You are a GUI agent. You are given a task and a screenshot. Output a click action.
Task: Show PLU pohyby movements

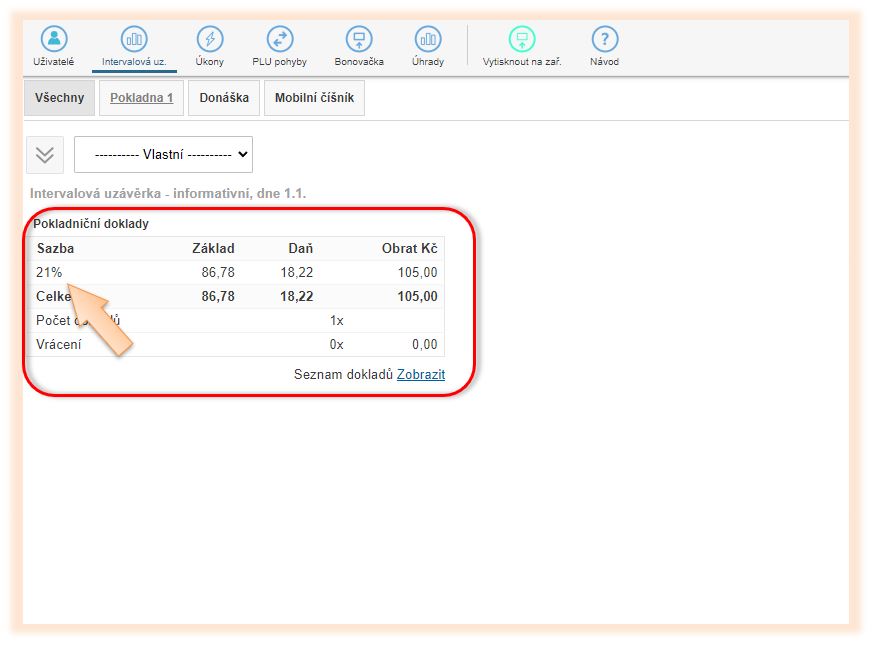[x=280, y=40]
